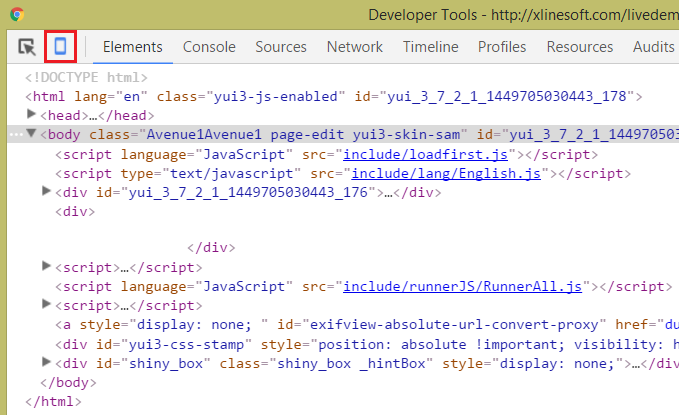Click the display: none; style on shiny_box
Screen dimensions: 679x415
coord(557,364)
